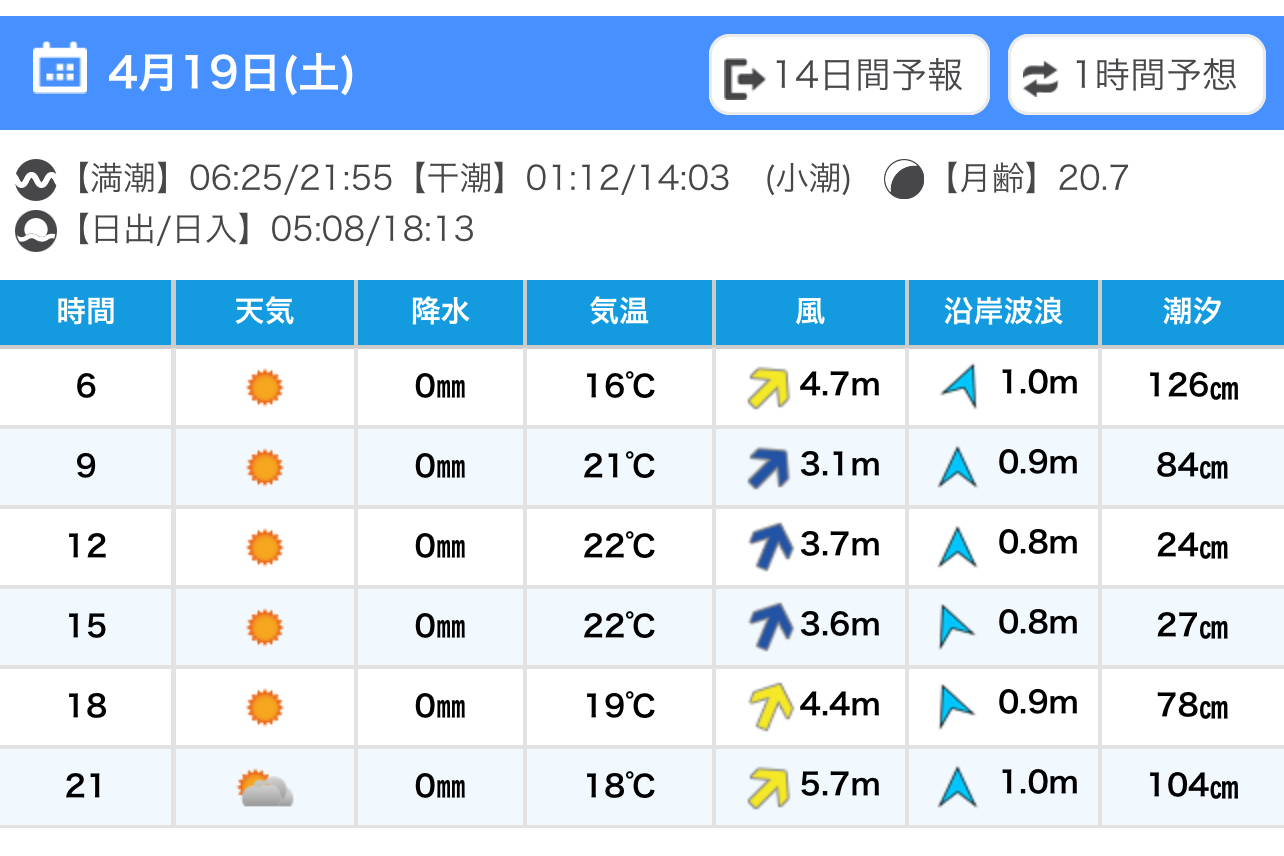Image resolution: width=1284 pixels, height=856 pixels.
Task: Select the 降水 column header
Action: pyautogui.click(x=440, y=312)
